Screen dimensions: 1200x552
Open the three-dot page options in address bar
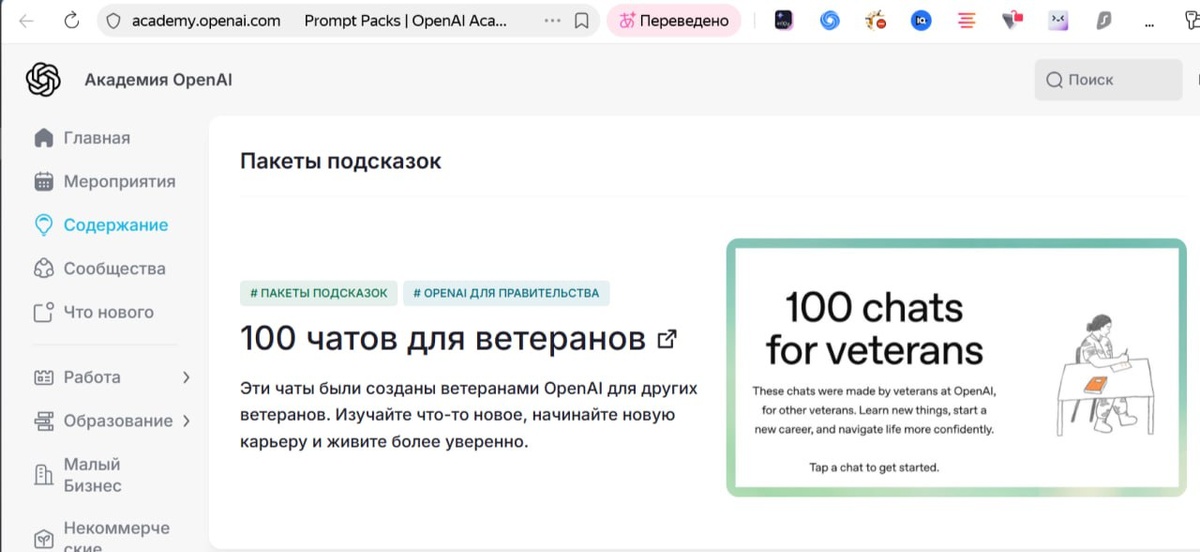point(552,21)
